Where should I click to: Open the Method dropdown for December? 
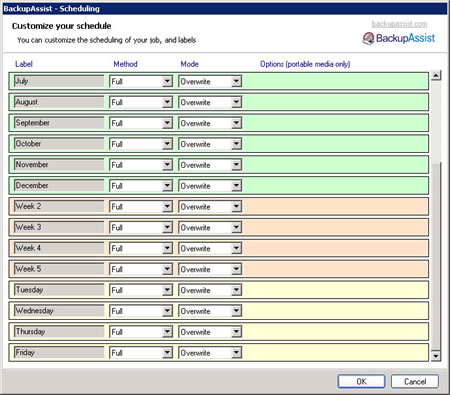pyautogui.click(x=141, y=186)
